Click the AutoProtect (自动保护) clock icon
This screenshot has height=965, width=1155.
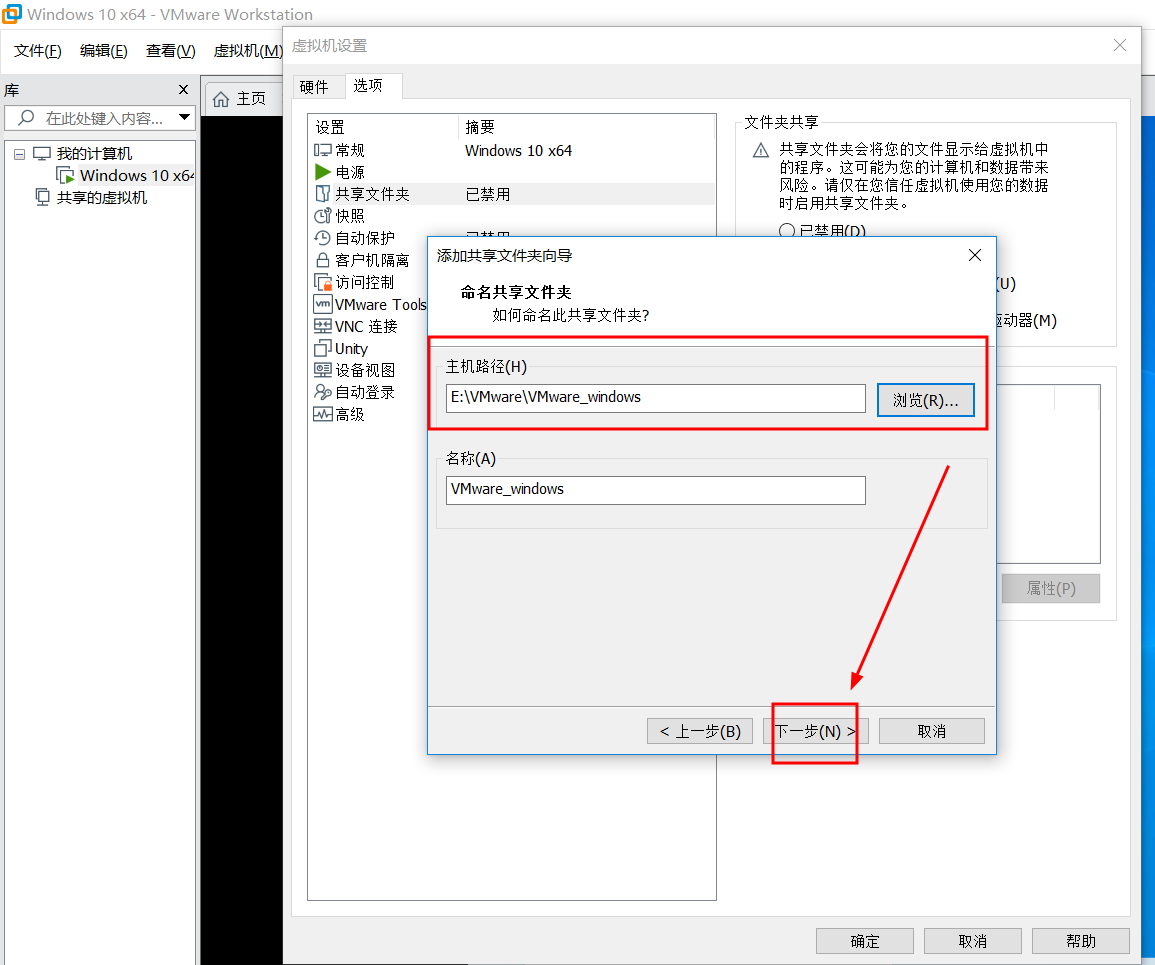(x=322, y=238)
